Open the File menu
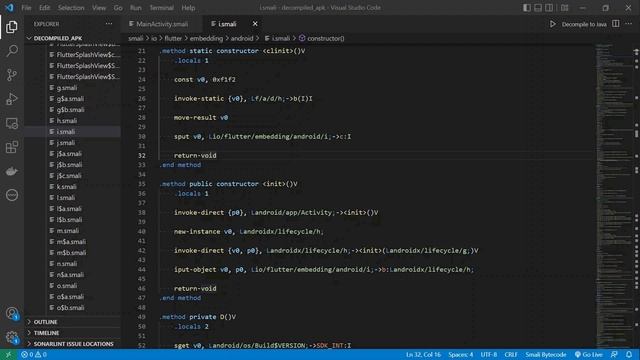640x360 pixels. tap(27, 8)
